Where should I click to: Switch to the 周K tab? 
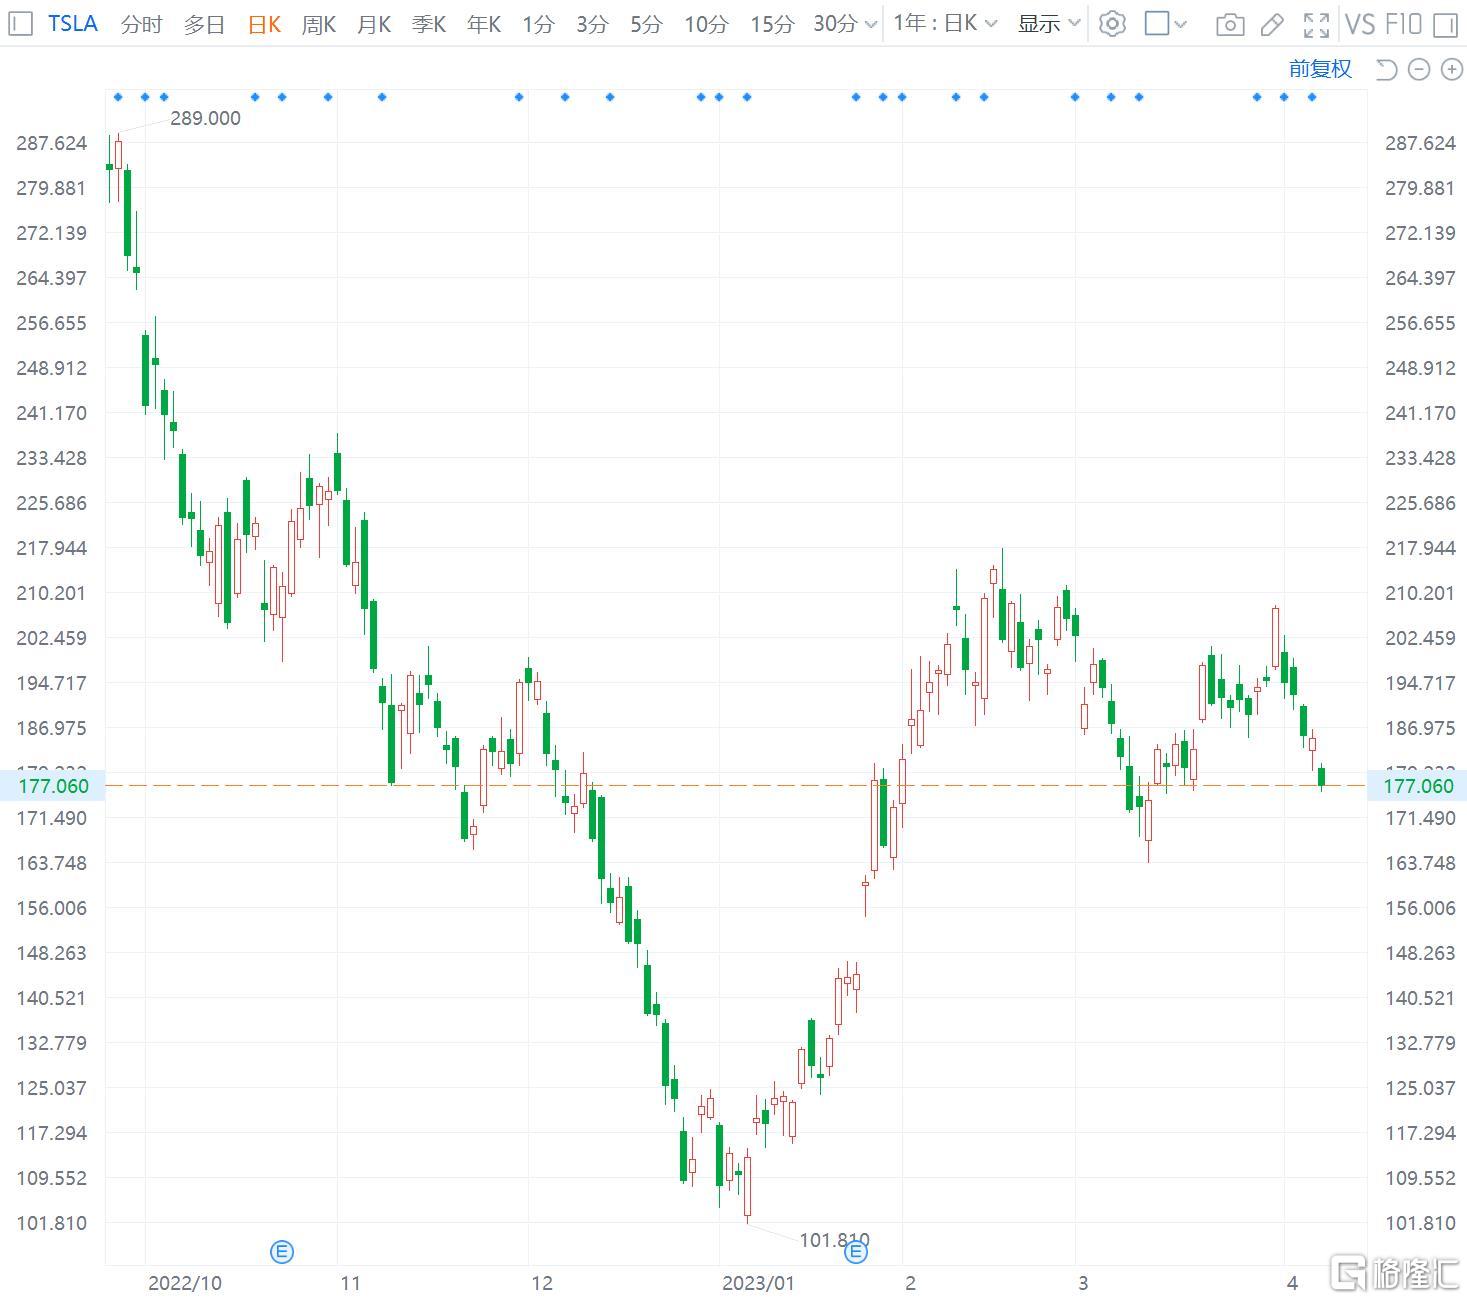tap(319, 24)
